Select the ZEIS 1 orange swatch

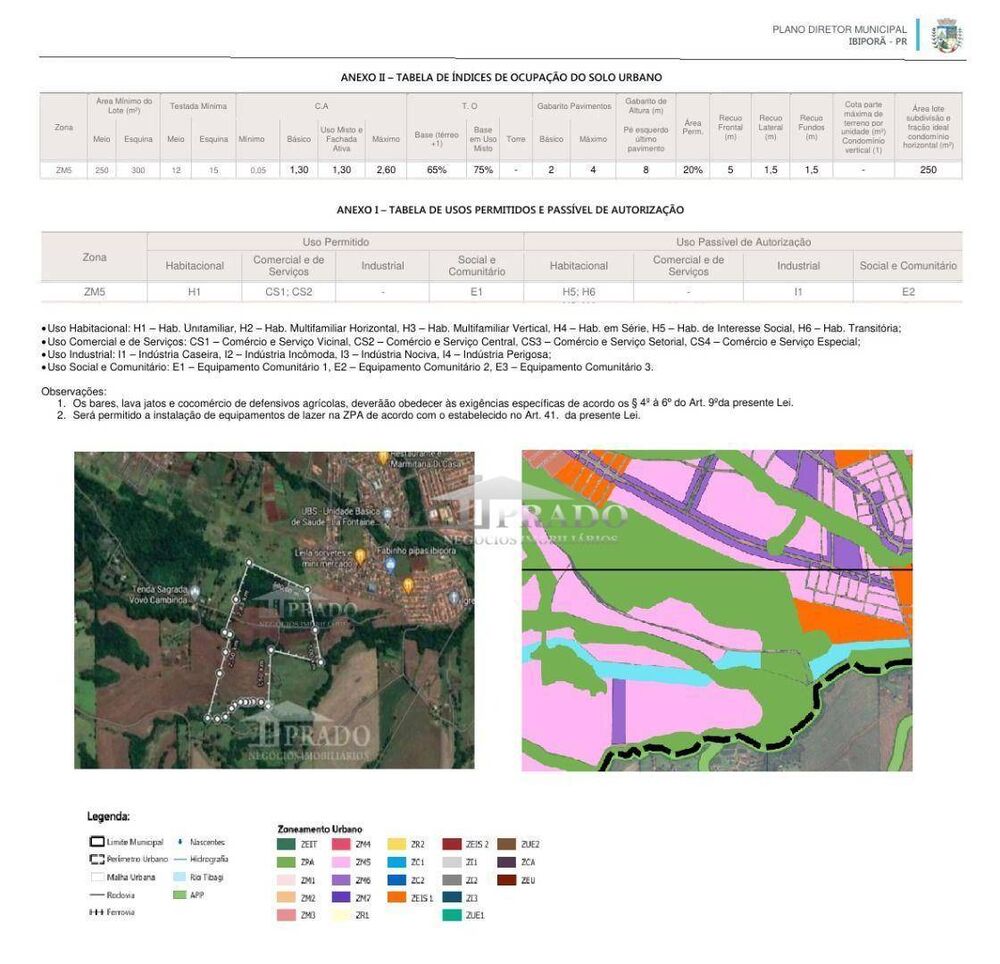(x=397, y=897)
